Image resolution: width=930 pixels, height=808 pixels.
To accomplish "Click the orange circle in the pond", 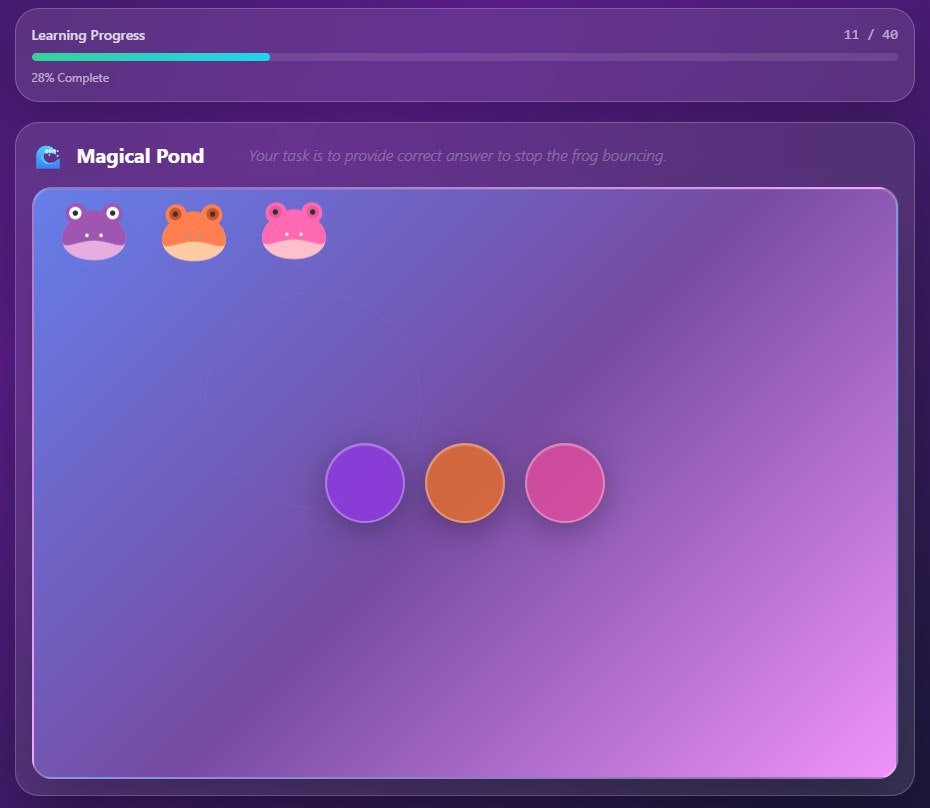I will click(465, 483).
